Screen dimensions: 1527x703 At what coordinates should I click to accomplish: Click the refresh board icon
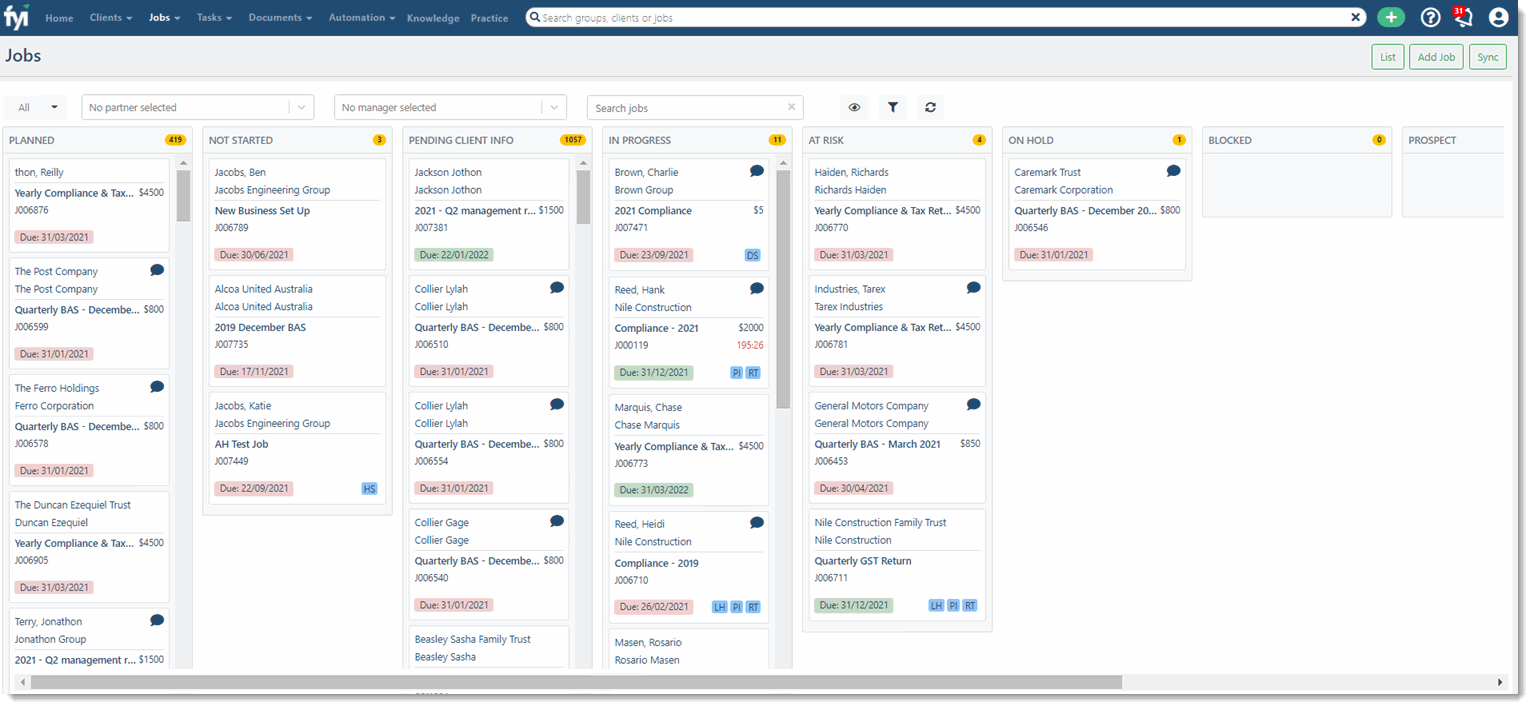(931, 107)
